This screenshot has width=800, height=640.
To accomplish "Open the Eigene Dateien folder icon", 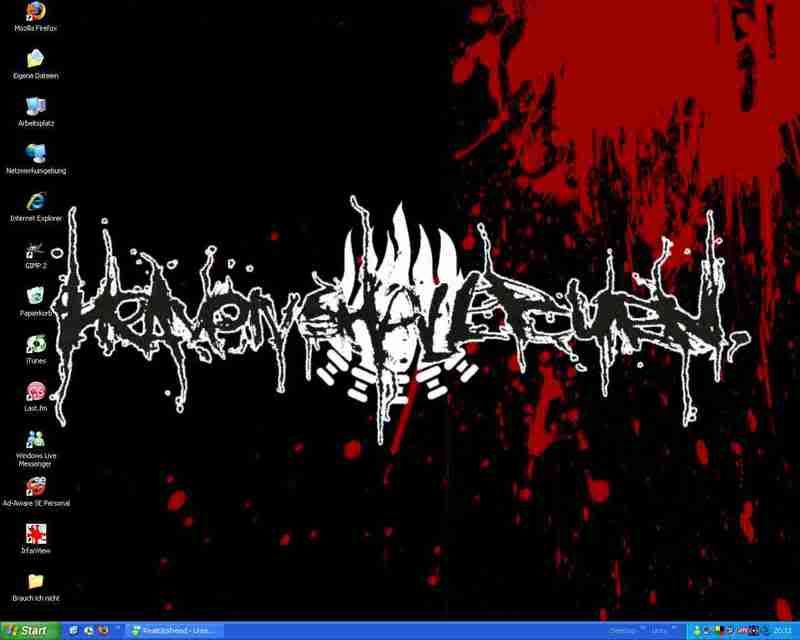I will pyautogui.click(x=36, y=65).
